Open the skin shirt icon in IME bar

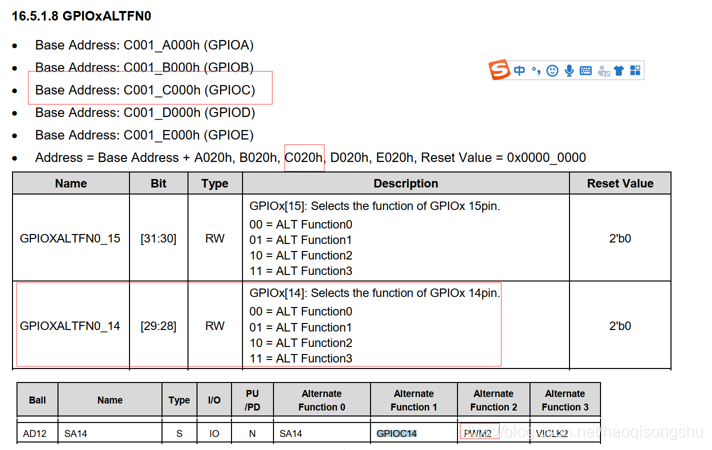pyautogui.click(x=619, y=70)
